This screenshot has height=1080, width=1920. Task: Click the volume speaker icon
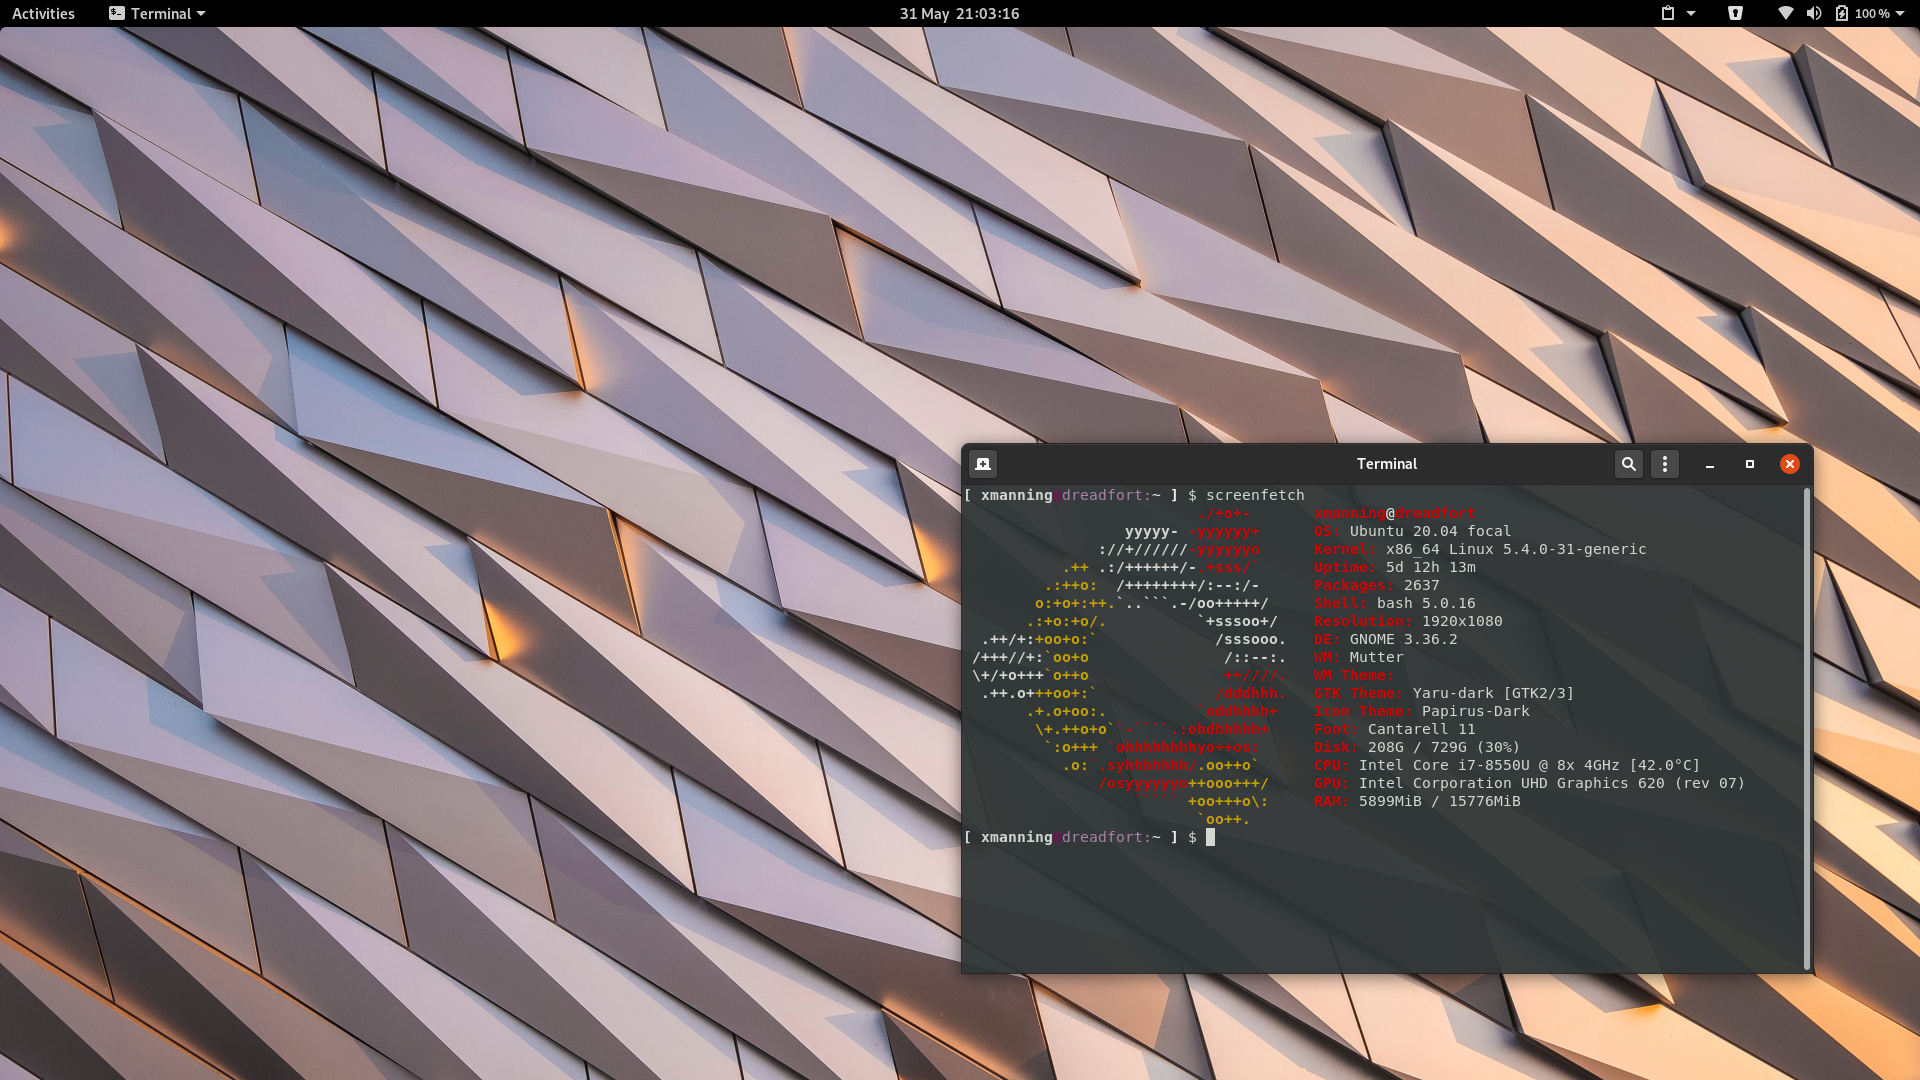[x=1813, y=13]
